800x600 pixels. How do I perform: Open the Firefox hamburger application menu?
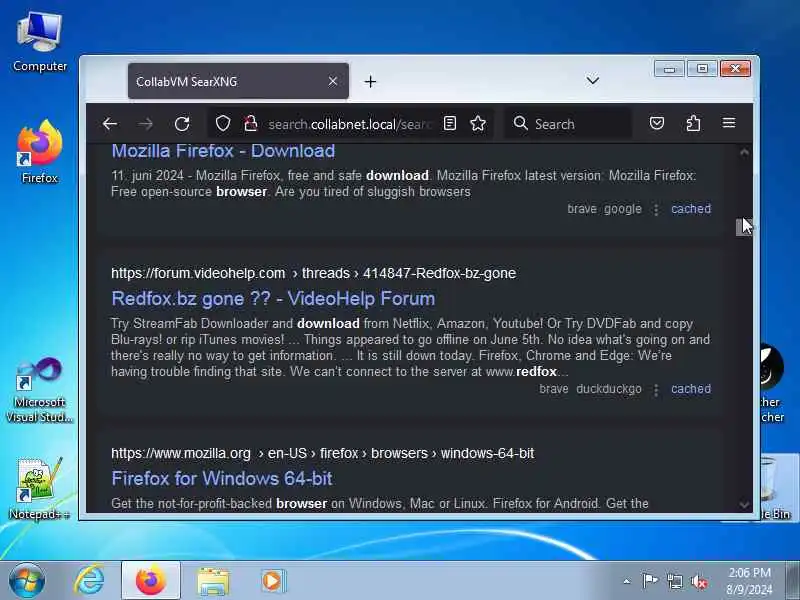729,123
